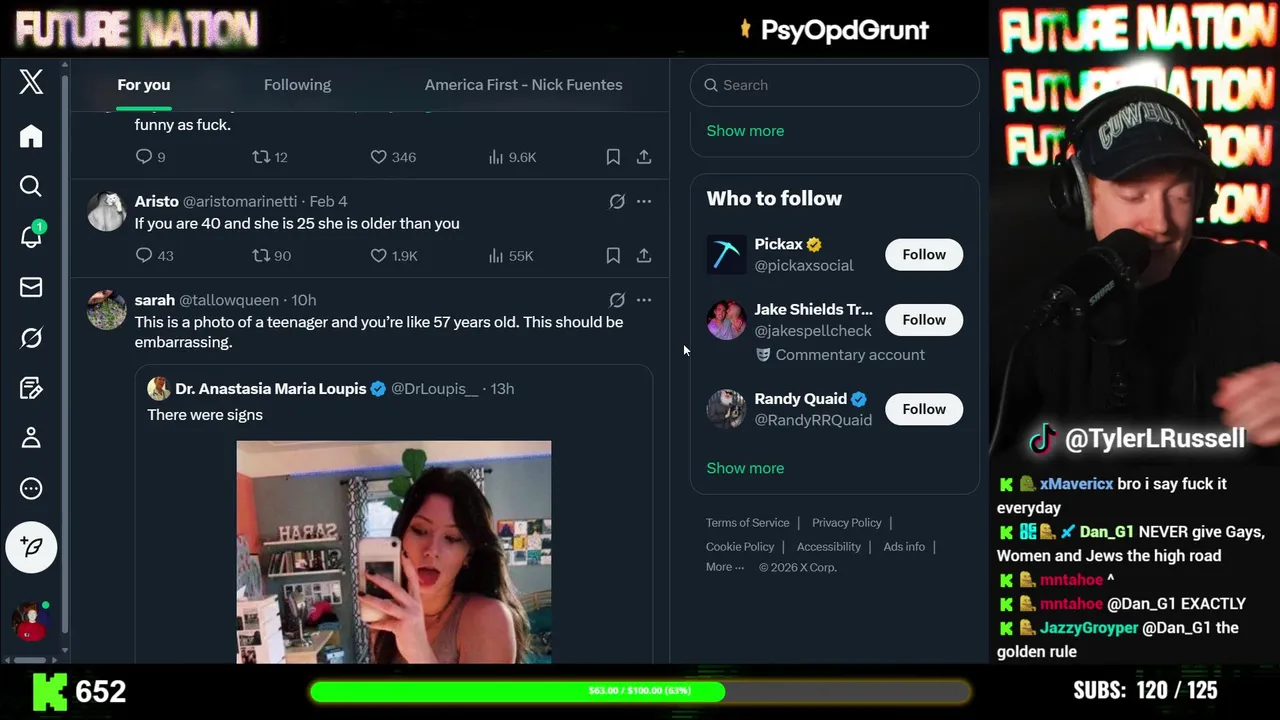The height and width of the screenshot is (720, 1280).
Task: Open the Profile person icon
Action: tap(31, 438)
